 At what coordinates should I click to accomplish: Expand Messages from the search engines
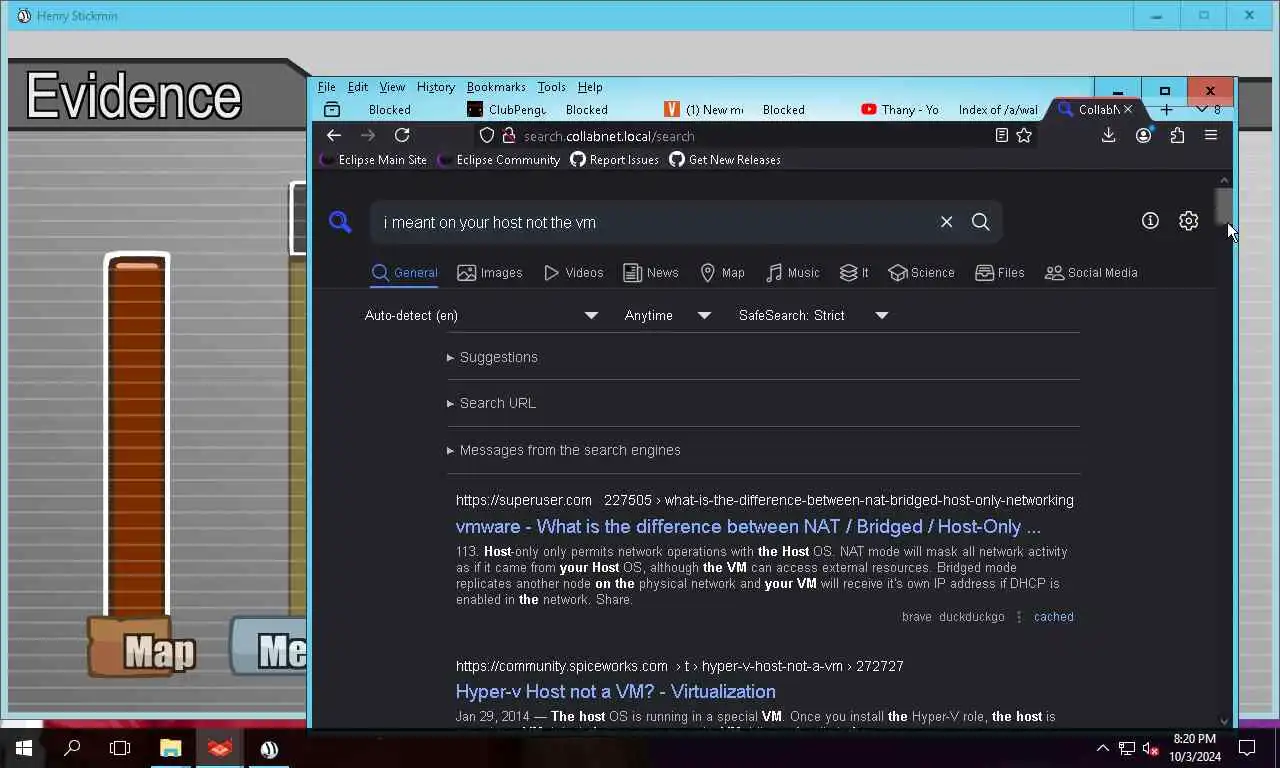pos(563,450)
